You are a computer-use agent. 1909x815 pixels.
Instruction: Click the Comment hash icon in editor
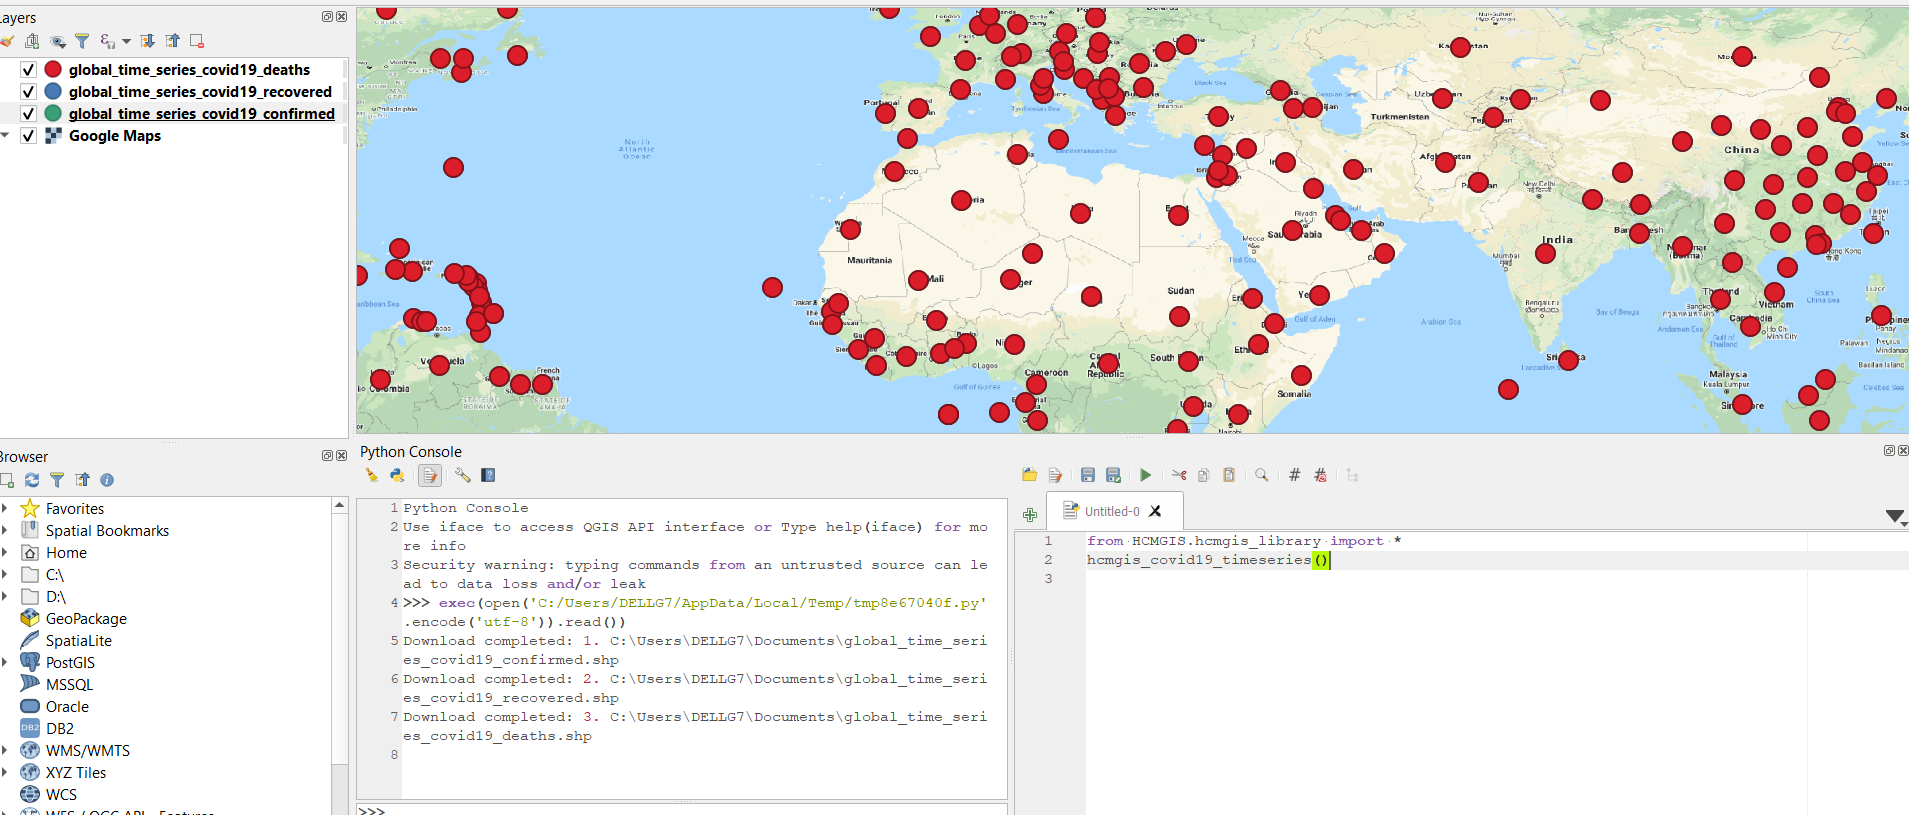[x=1294, y=476]
